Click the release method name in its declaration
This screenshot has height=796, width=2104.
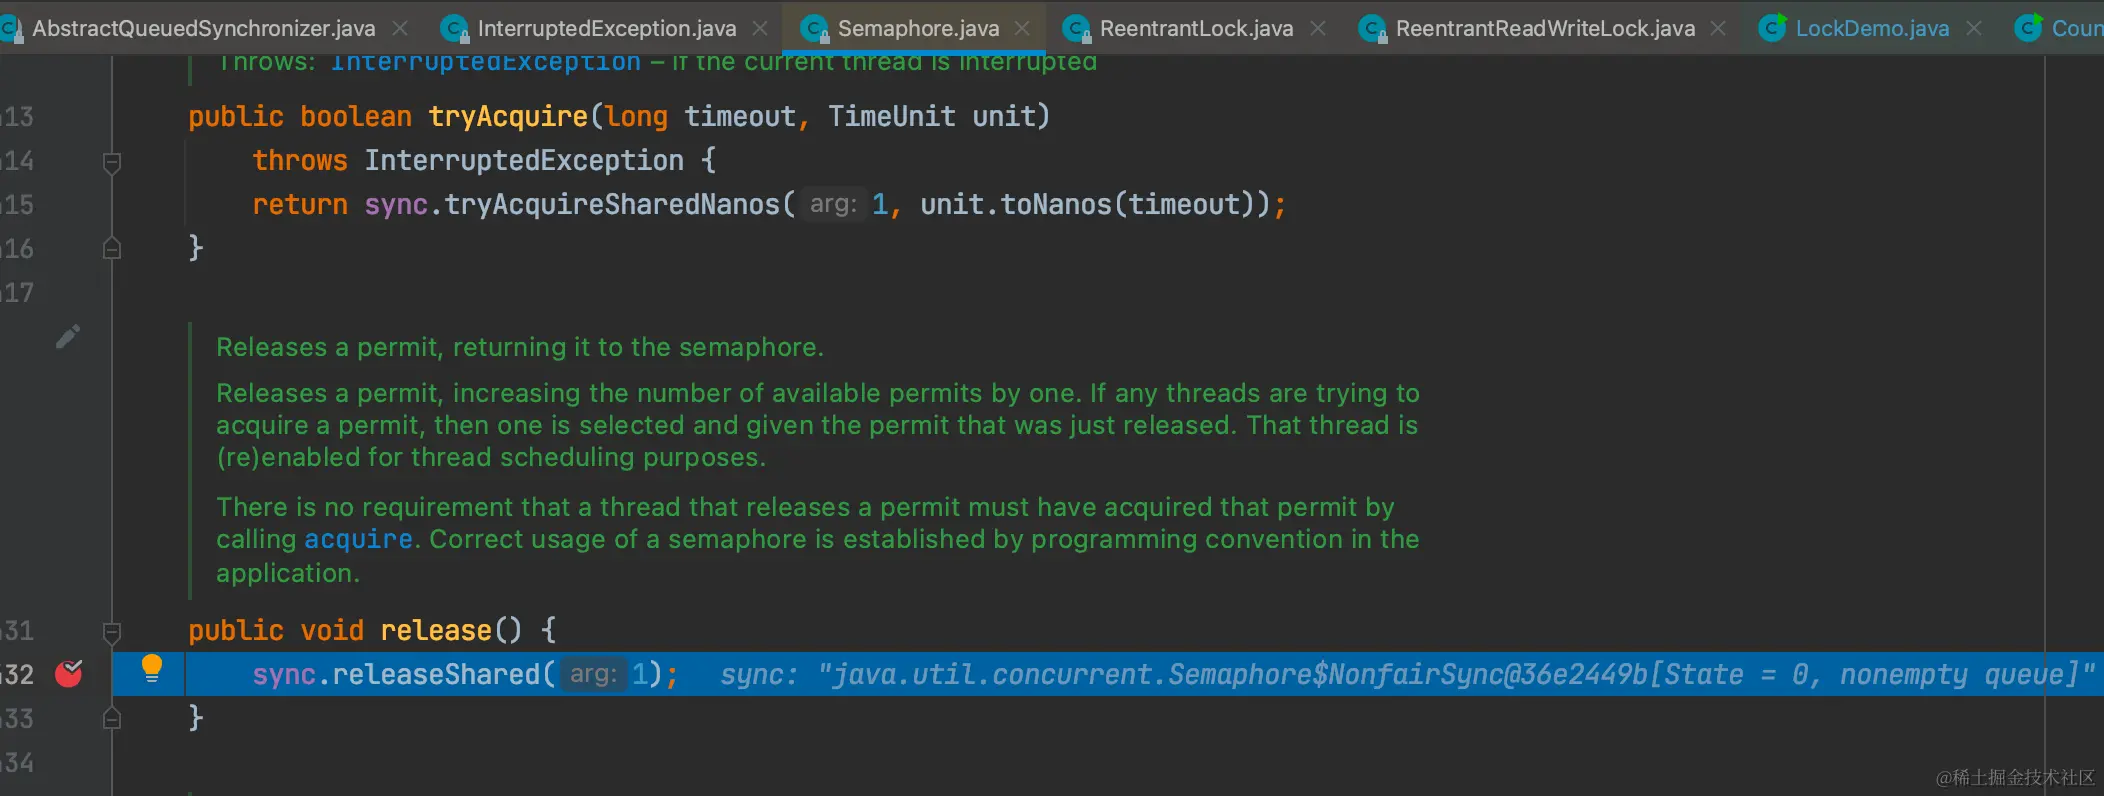(x=436, y=631)
